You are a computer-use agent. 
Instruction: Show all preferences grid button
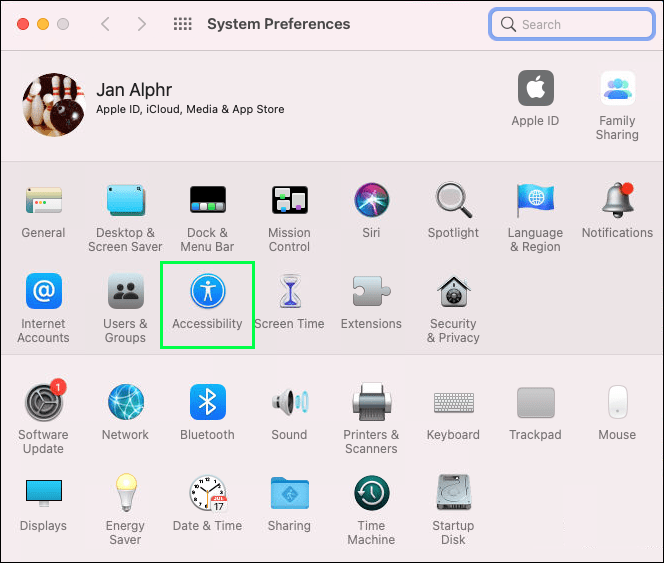click(x=183, y=24)
